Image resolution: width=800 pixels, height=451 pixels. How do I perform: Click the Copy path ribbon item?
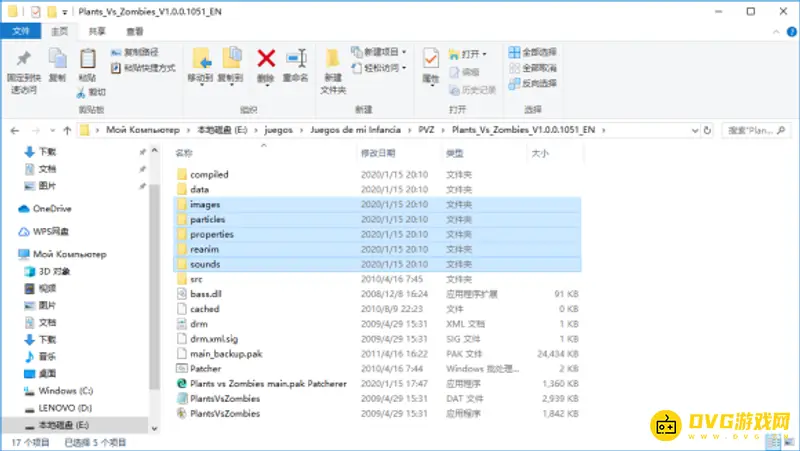tap(135, 52)
